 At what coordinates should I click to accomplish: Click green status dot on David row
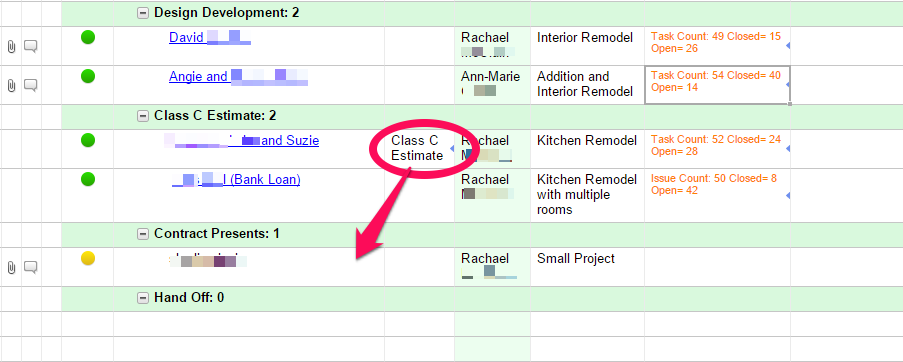88,38
